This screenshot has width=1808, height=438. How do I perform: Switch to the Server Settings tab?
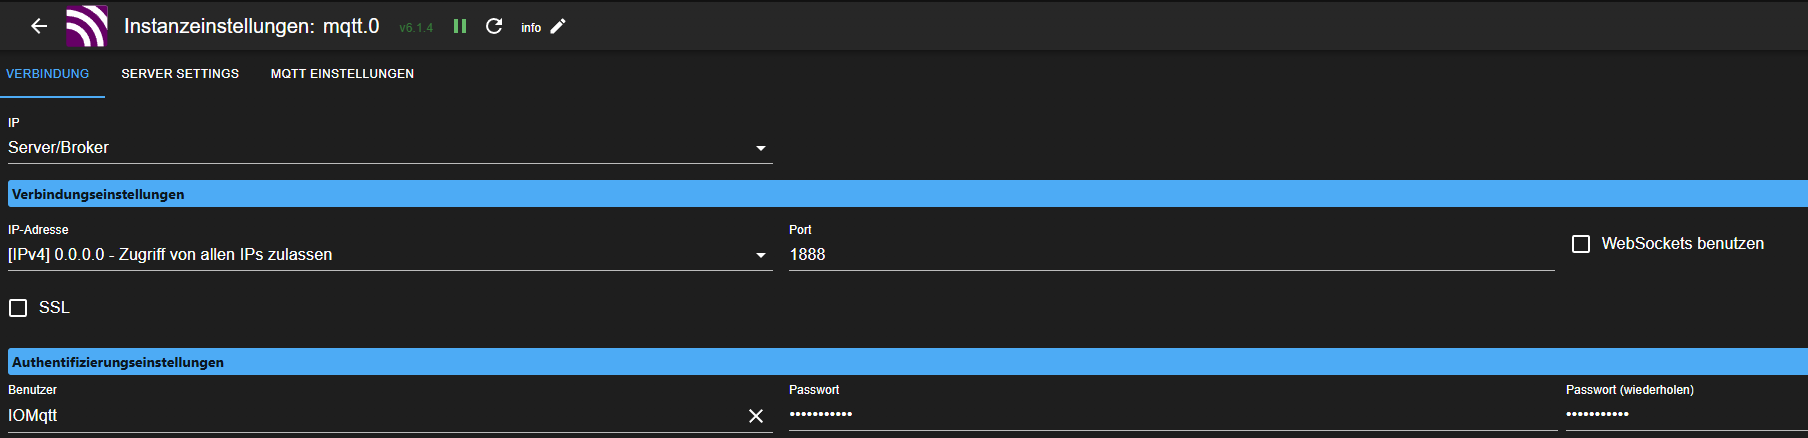(180, 74)
